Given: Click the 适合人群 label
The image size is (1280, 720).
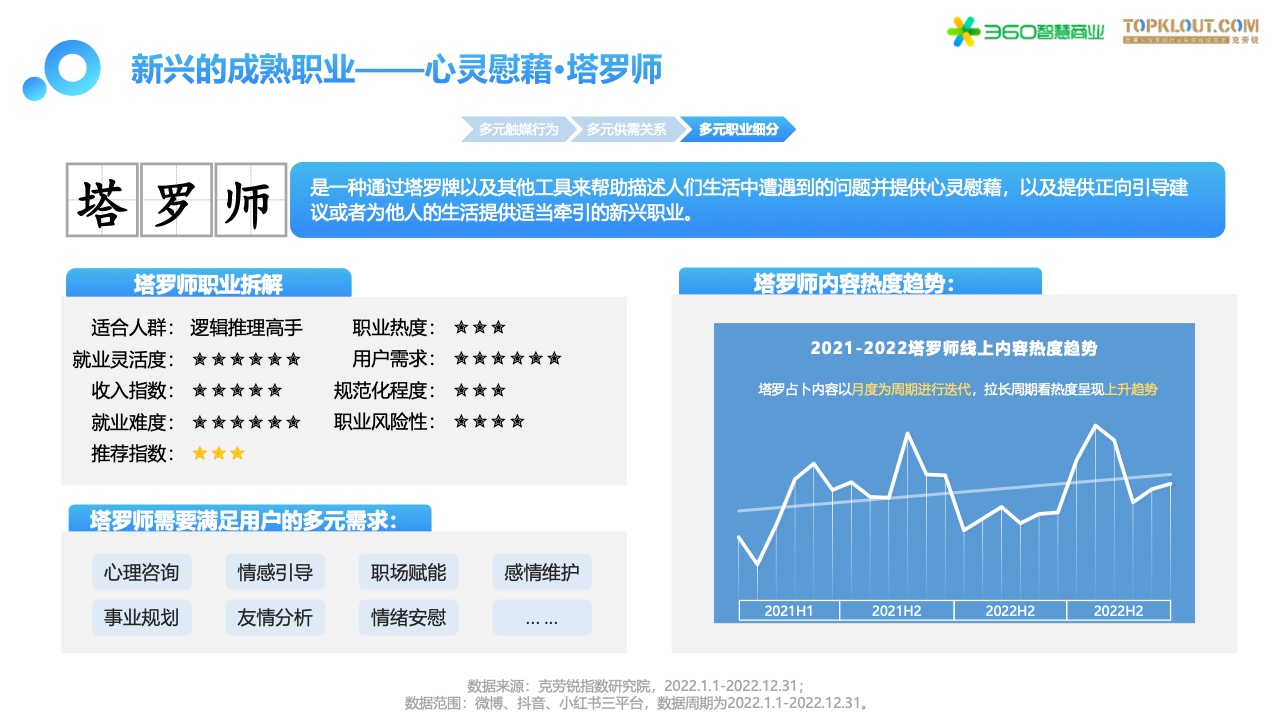Looking at the screenshot, I should [132, 328].
